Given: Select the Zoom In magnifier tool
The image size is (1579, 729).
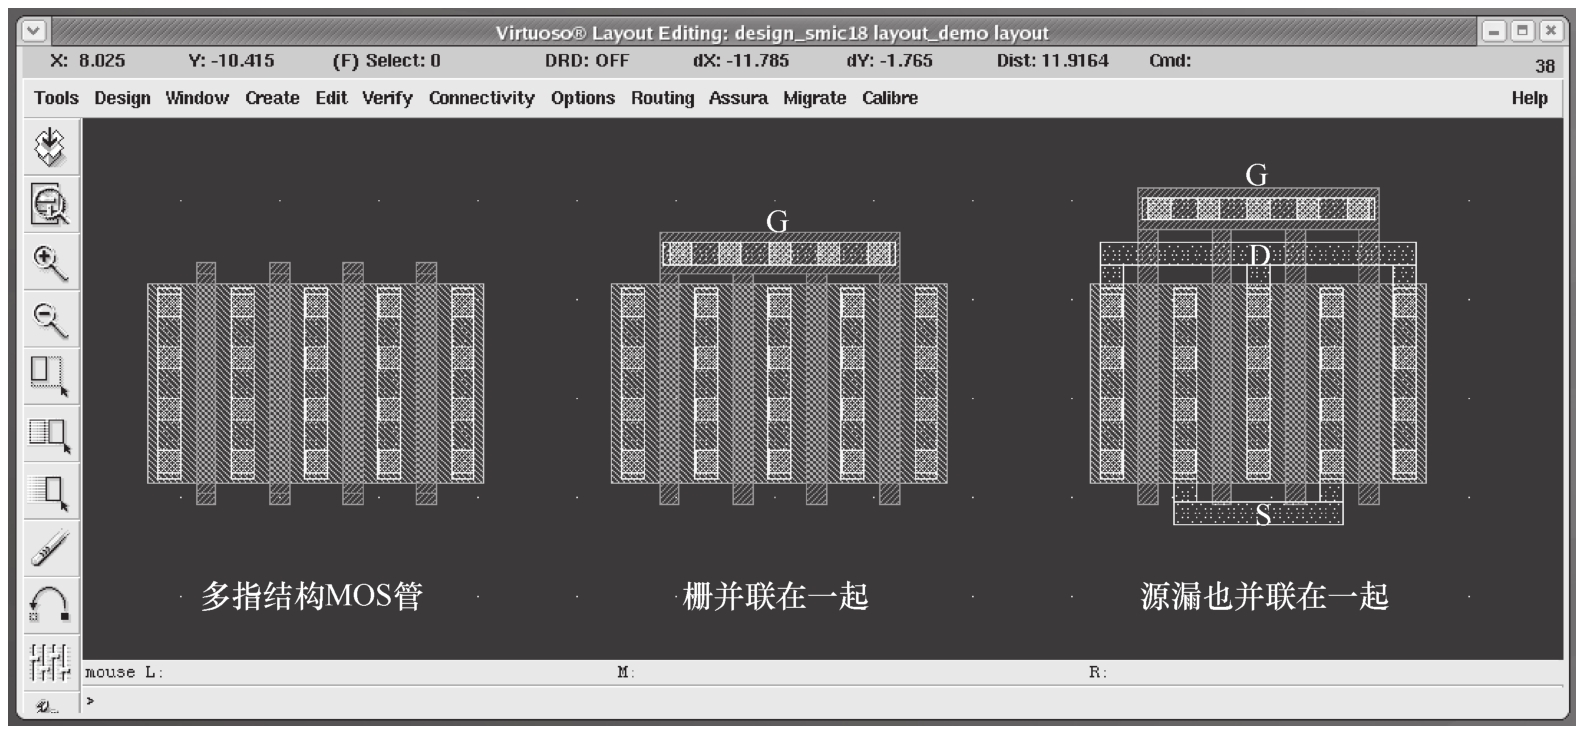Looking at the screenshot, I should coord(50,263).
